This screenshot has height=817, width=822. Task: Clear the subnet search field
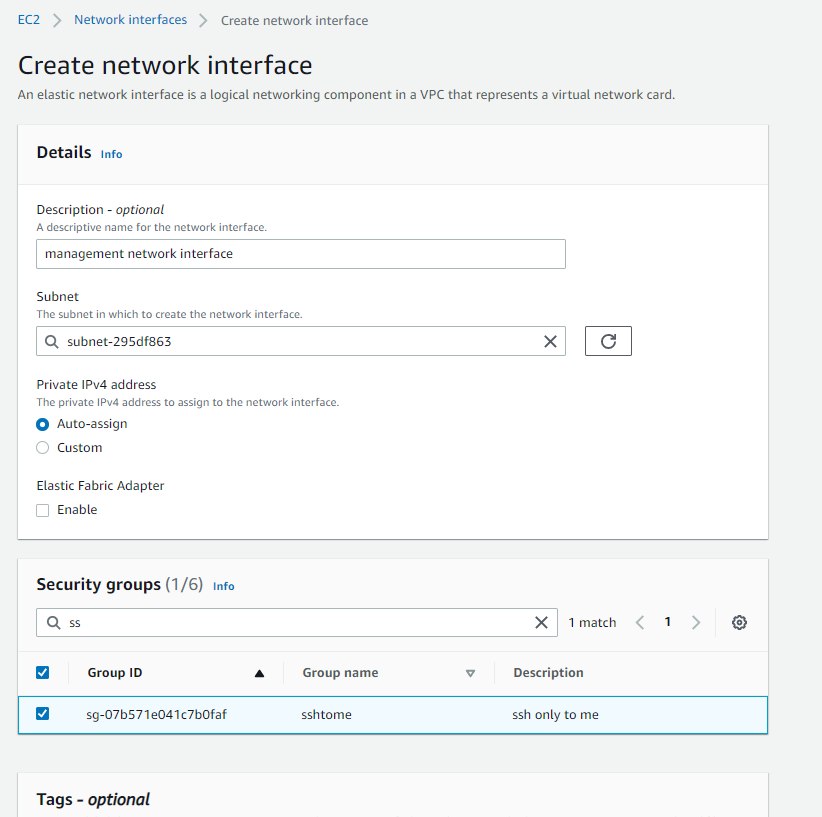550,341
